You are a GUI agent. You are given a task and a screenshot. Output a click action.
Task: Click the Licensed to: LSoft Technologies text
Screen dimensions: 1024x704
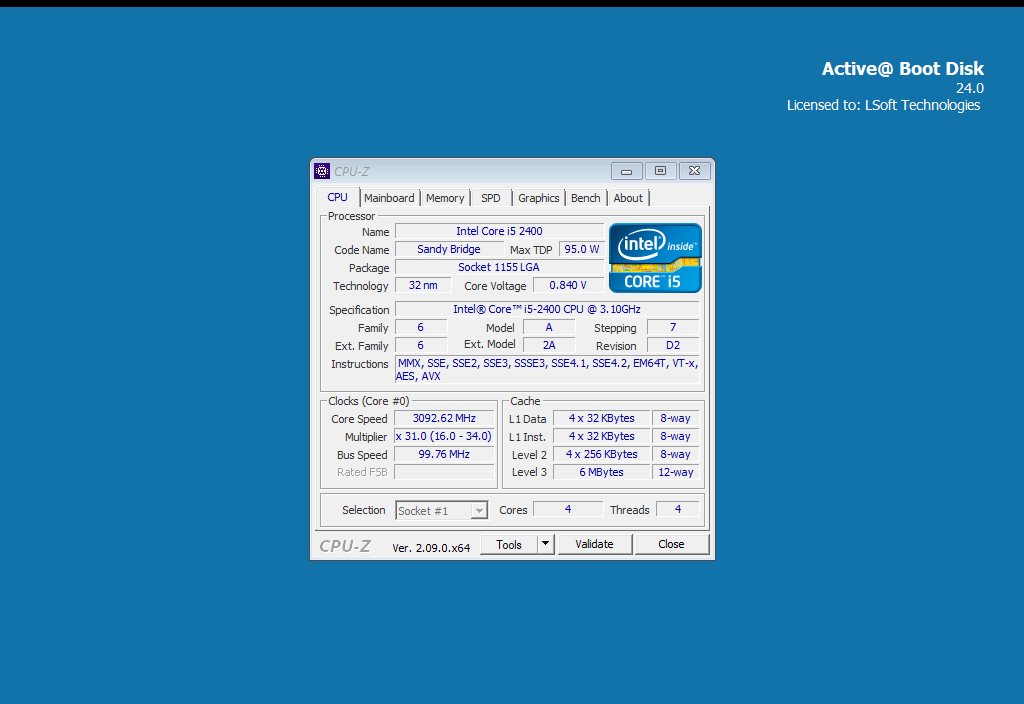pyautogui.click(x=884, y=105)
